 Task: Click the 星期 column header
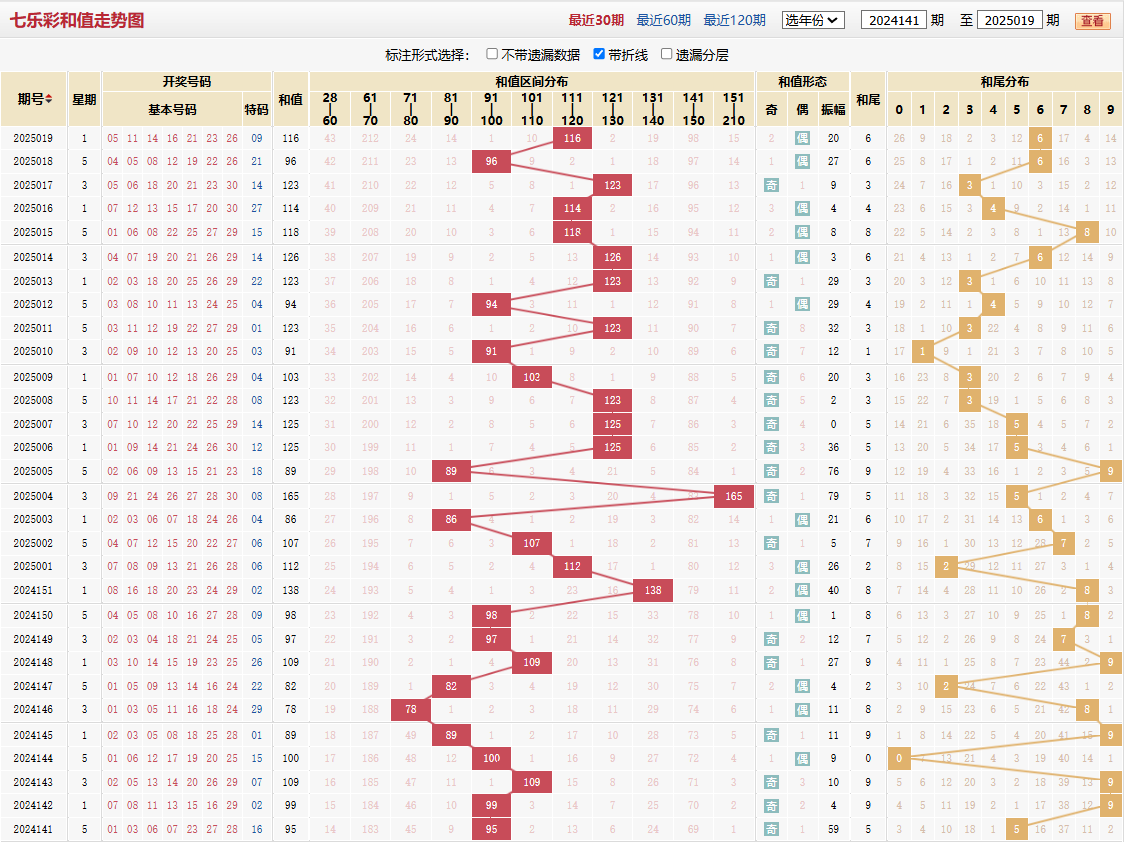85,99
